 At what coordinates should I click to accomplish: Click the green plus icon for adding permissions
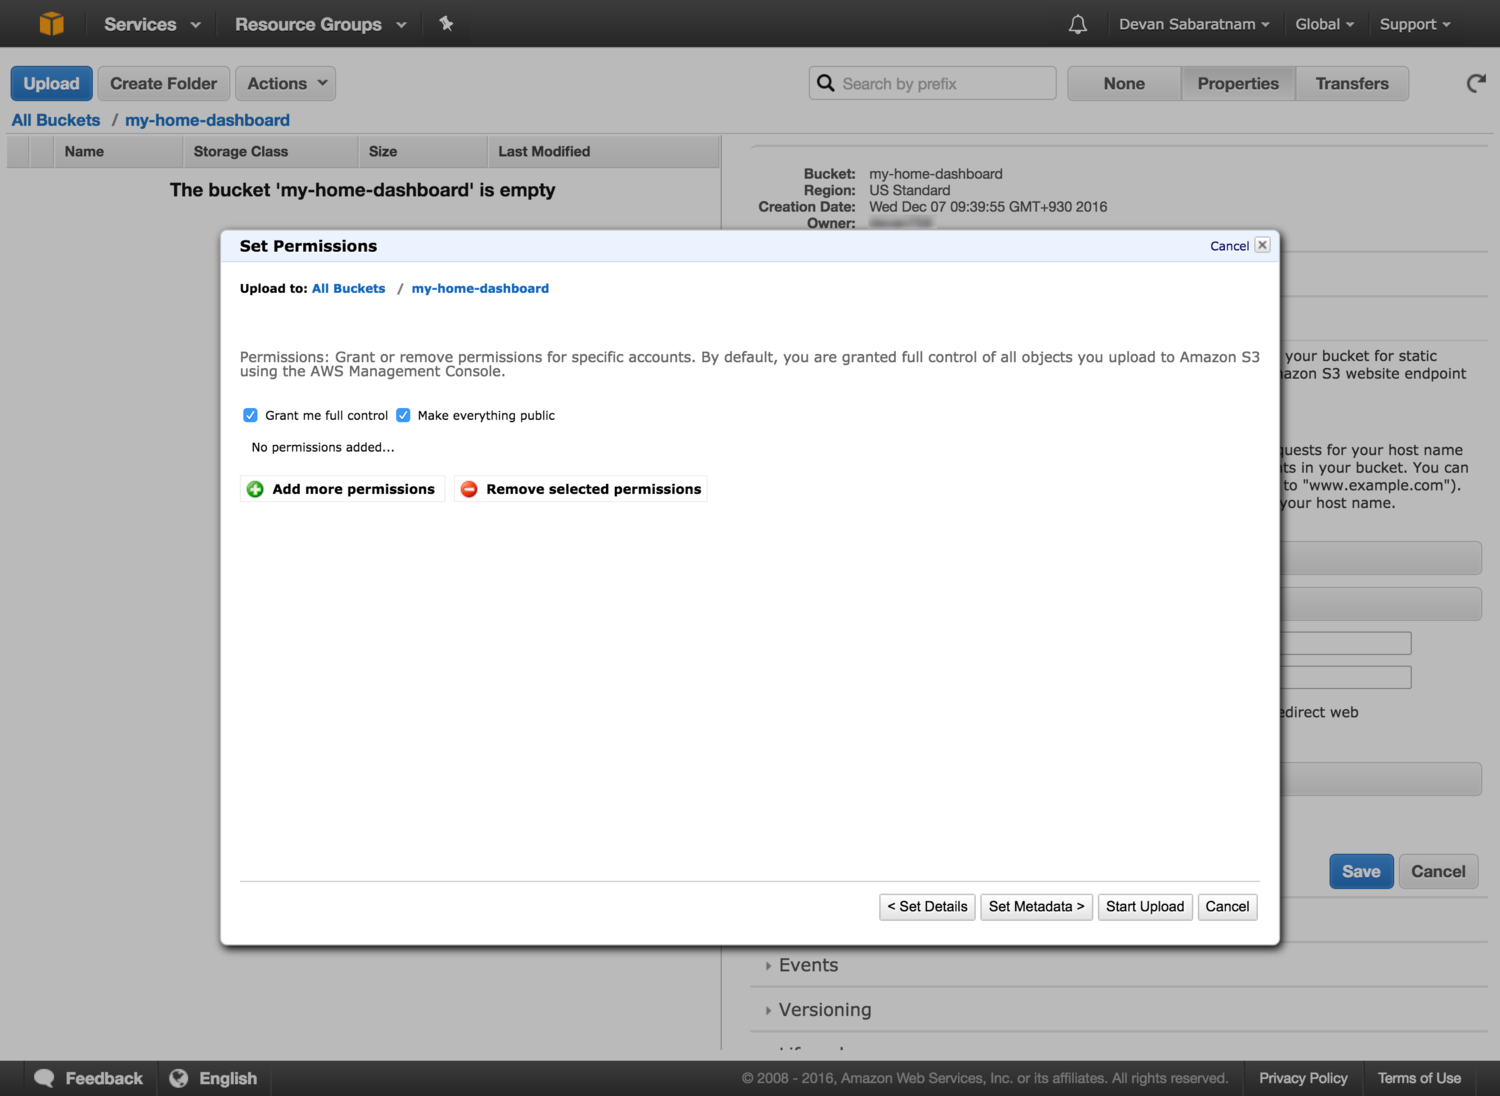[x=255, y=489]
